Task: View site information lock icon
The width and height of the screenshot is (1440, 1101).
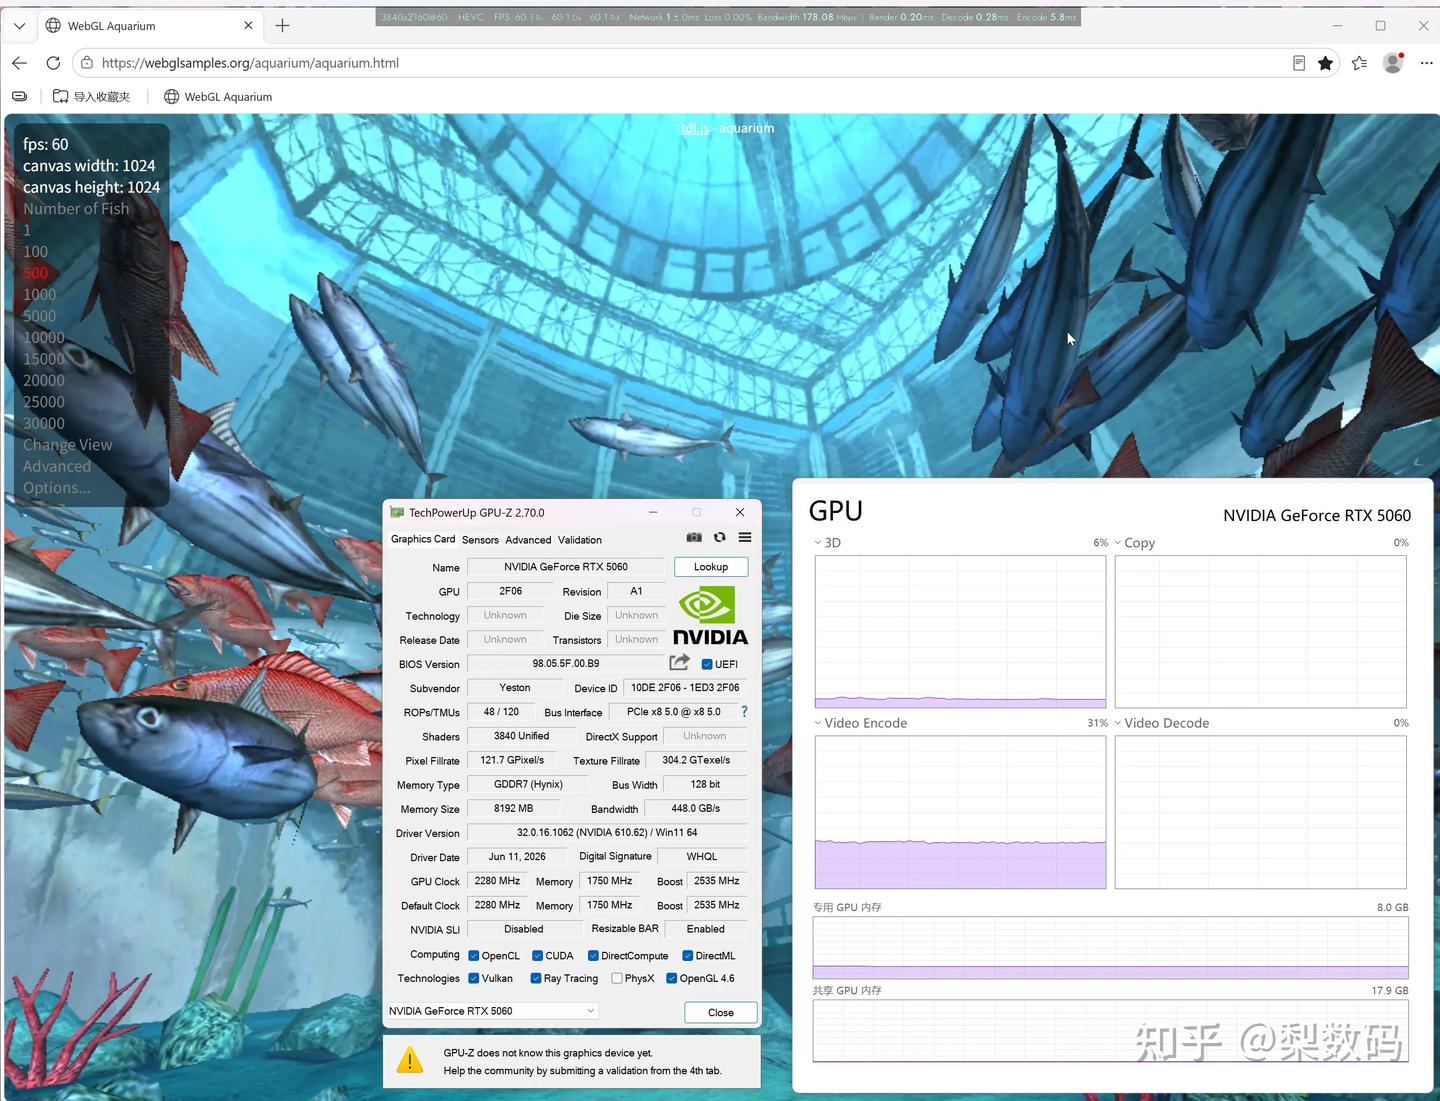Action: [87, 63]
